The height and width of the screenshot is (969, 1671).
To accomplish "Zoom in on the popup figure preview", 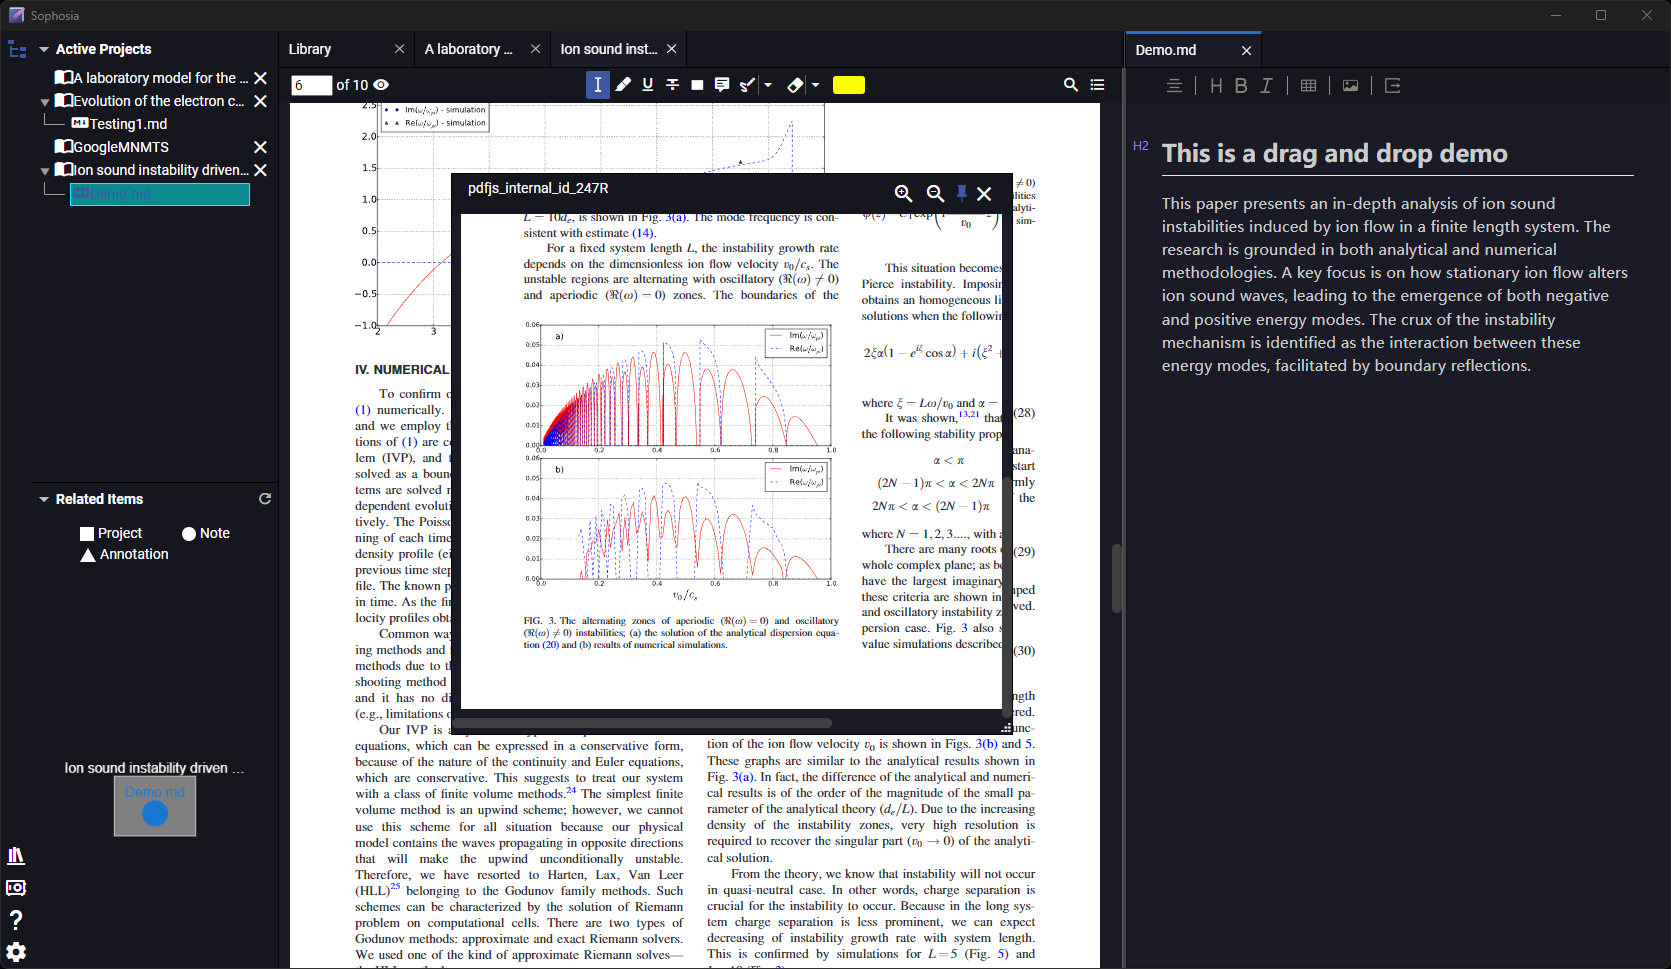I will (x=903, y=193).
